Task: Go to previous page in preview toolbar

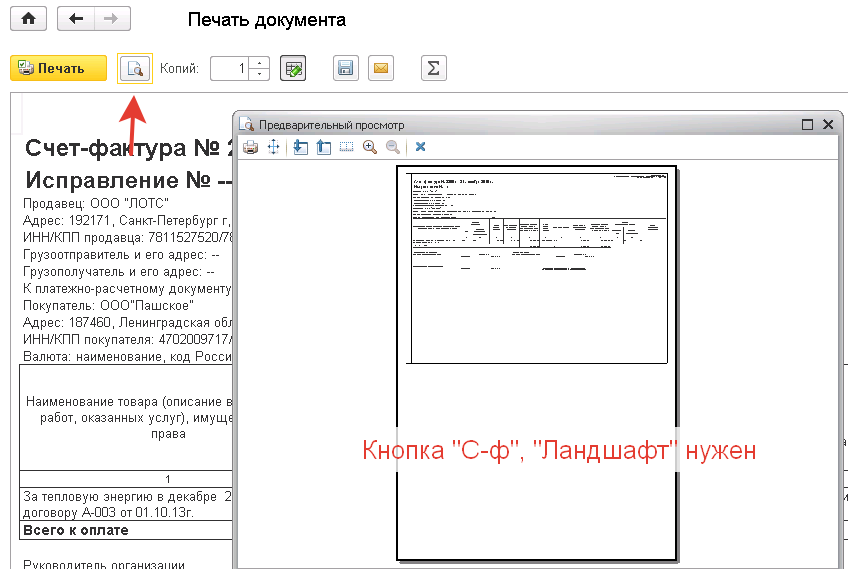Action: (323, 147)
